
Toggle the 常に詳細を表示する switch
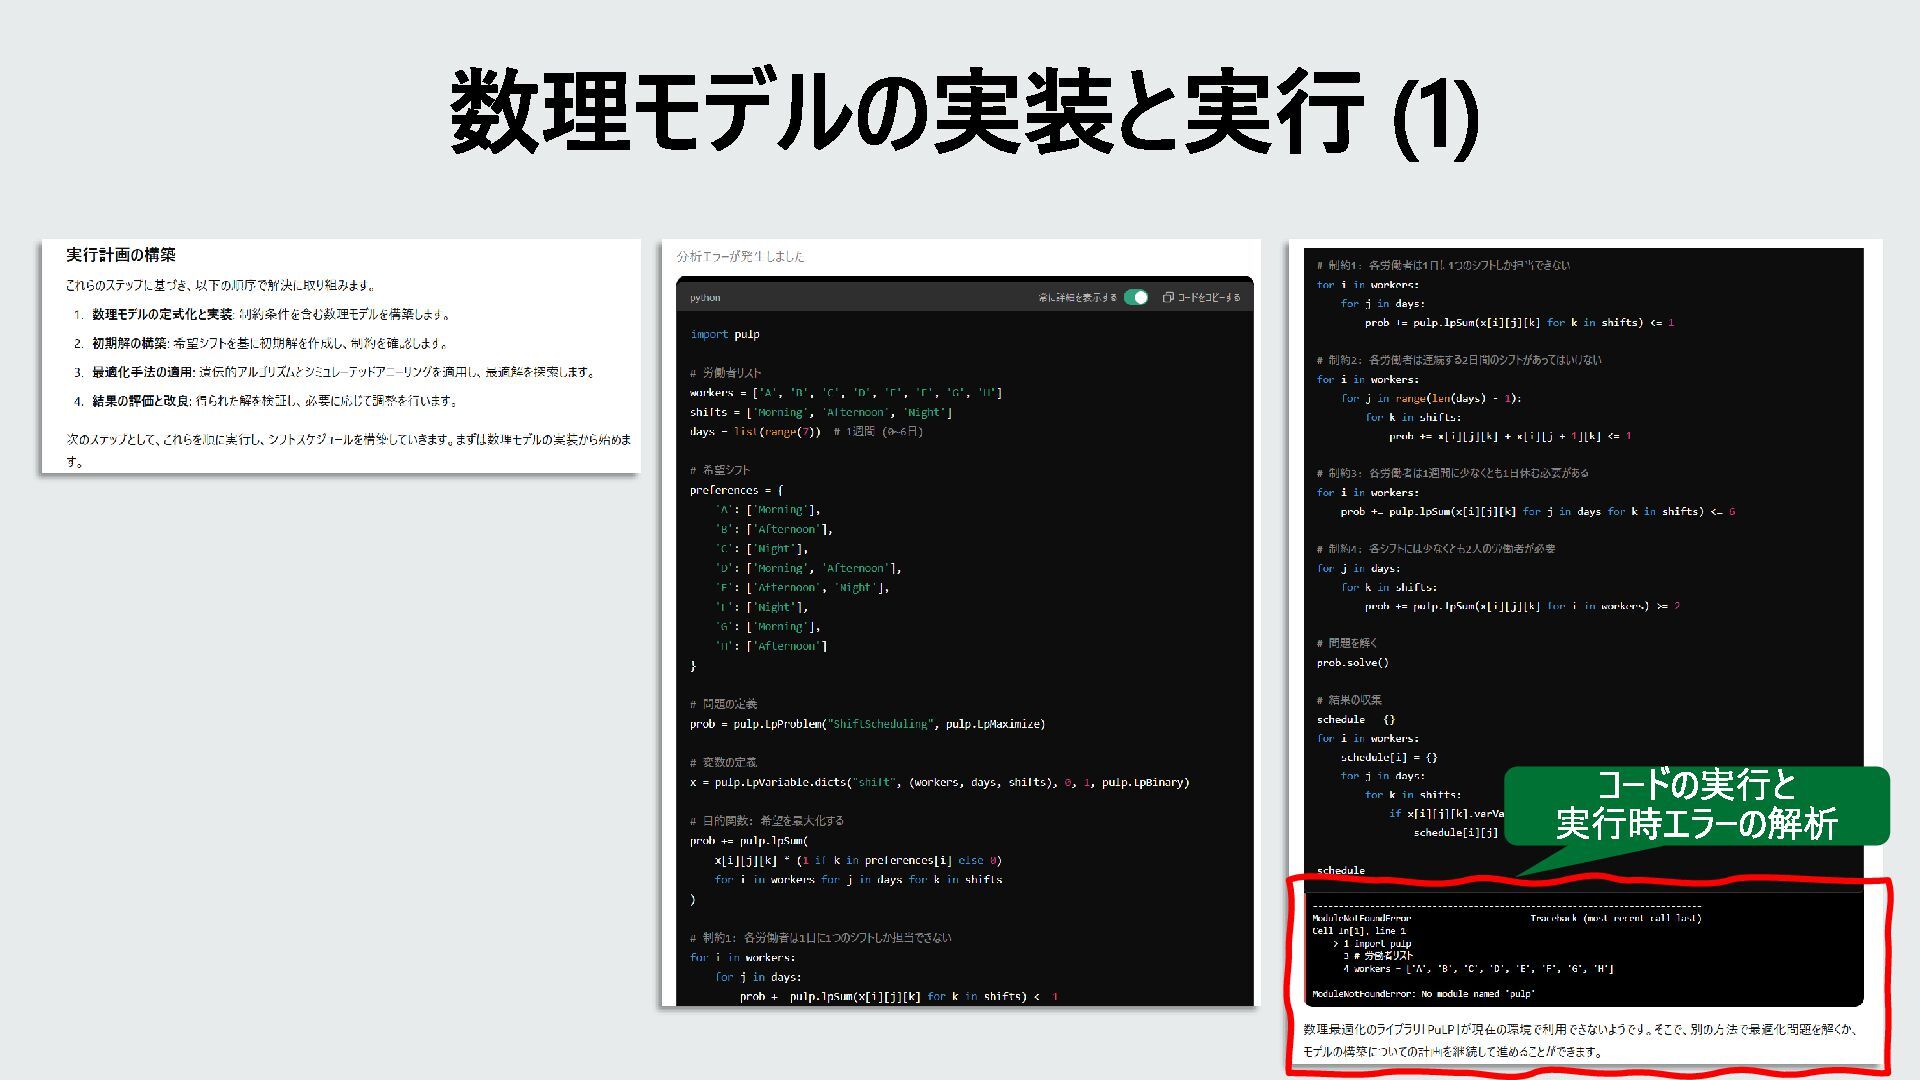click(x=1136, y=297)
